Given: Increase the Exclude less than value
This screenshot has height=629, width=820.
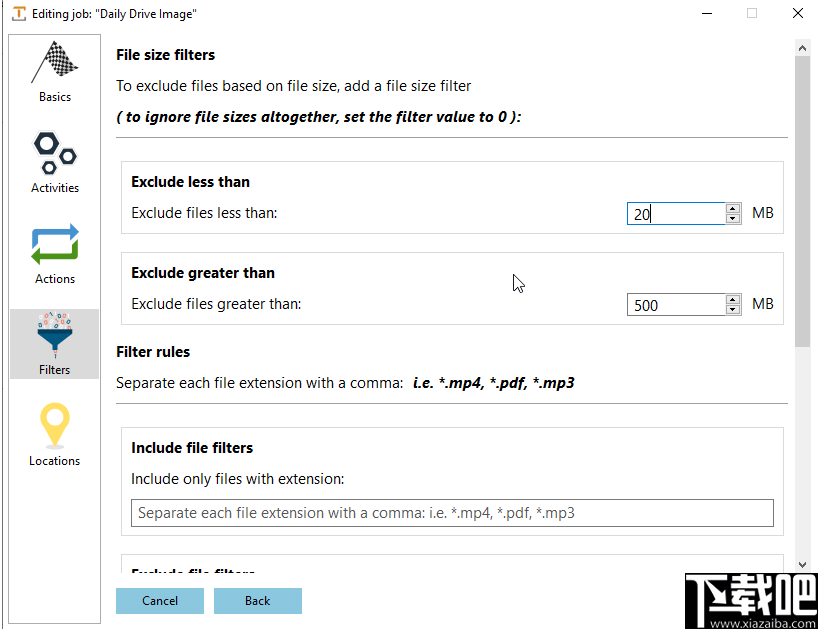Looking at the screenshot, I should click(x=733, y=208).
